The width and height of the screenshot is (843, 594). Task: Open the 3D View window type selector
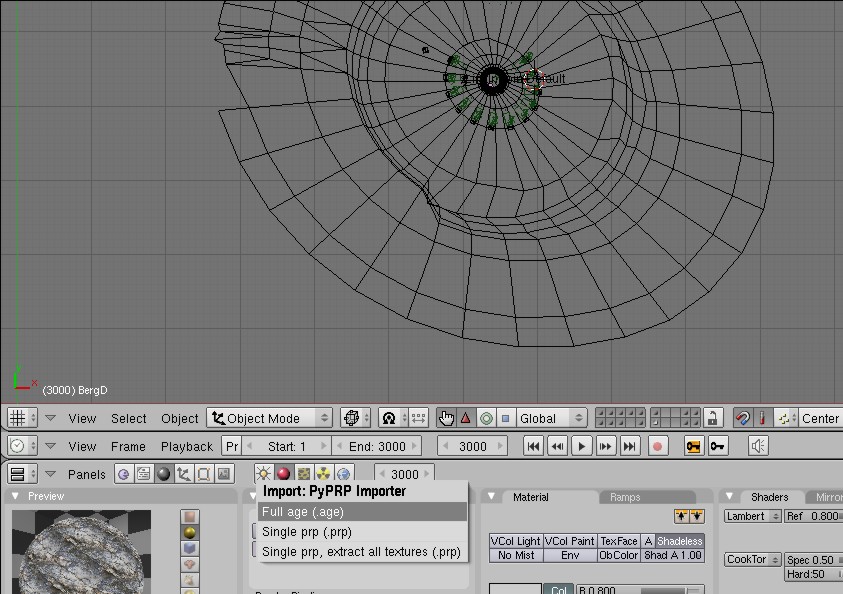pyautogui.click(x=22, y=418)
